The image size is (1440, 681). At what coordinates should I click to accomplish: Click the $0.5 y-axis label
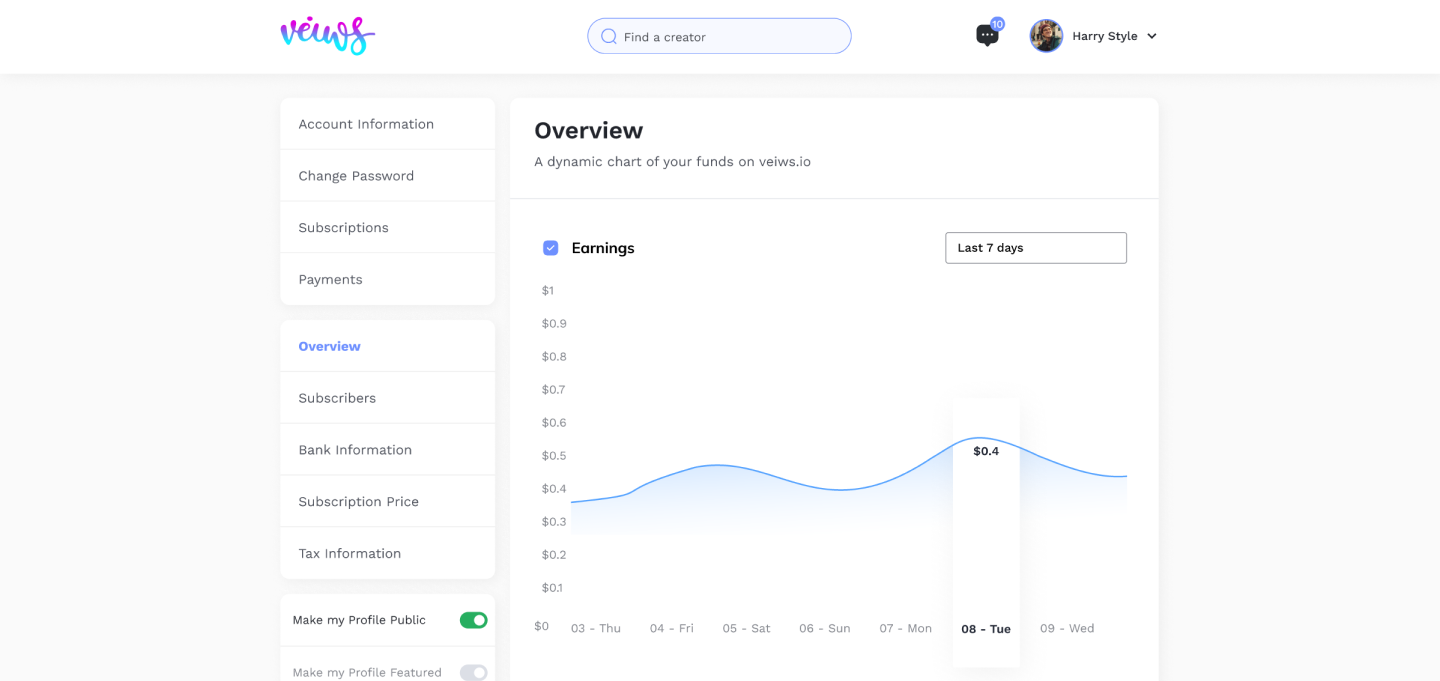[554, 455]
